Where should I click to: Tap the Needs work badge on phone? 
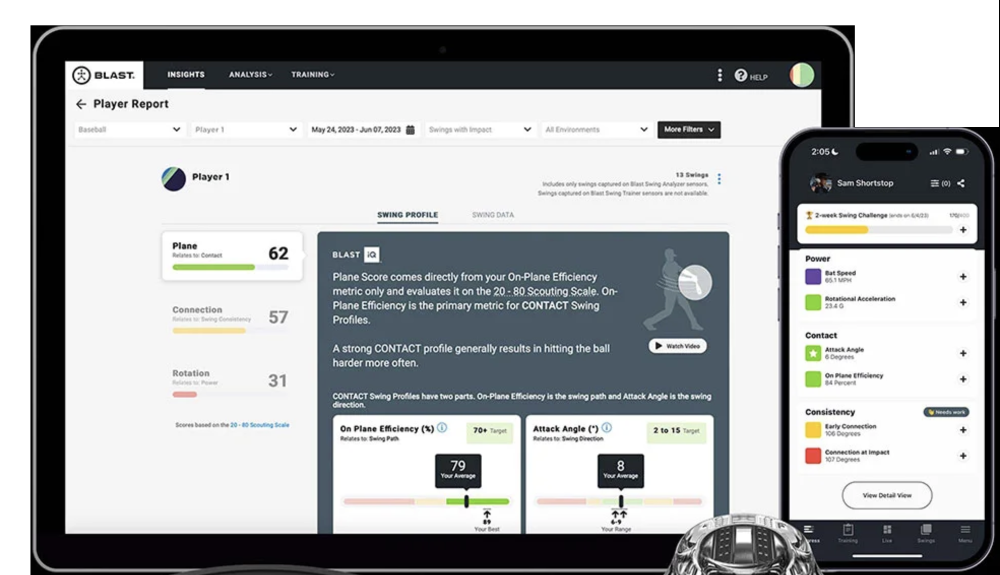(946, 412)
